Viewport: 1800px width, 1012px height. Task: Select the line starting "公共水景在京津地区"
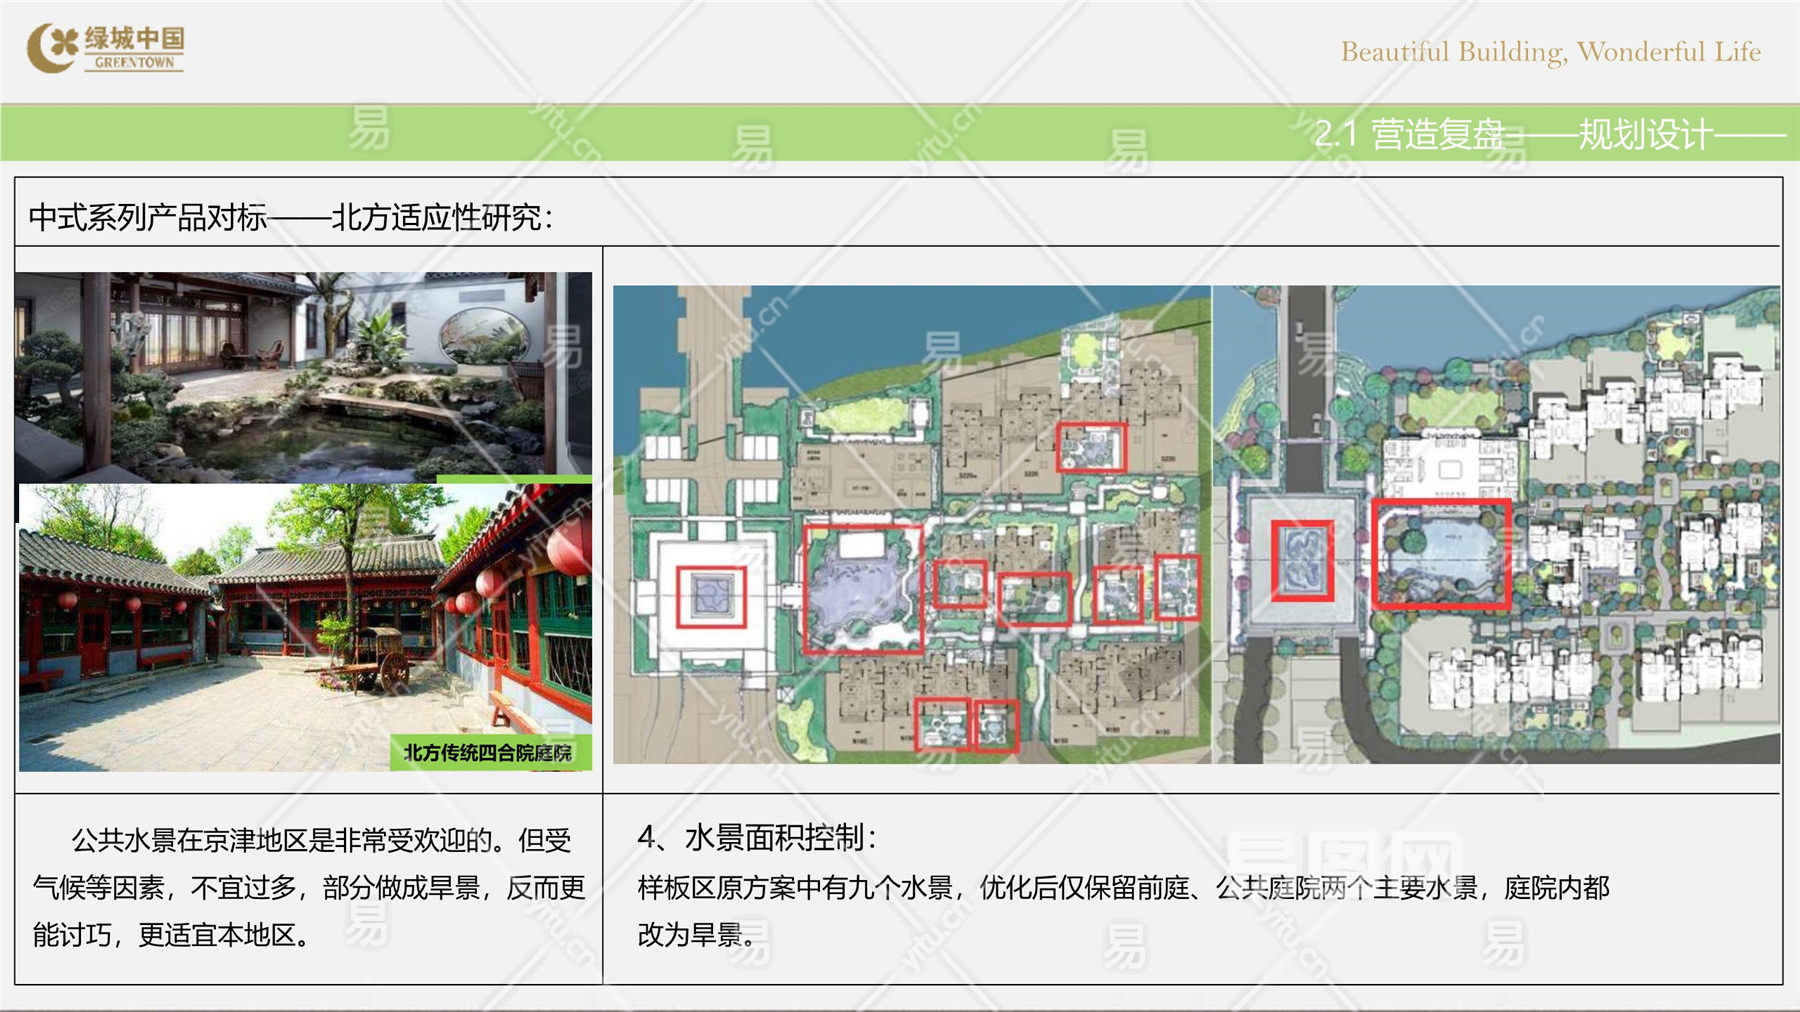[321, 840]
